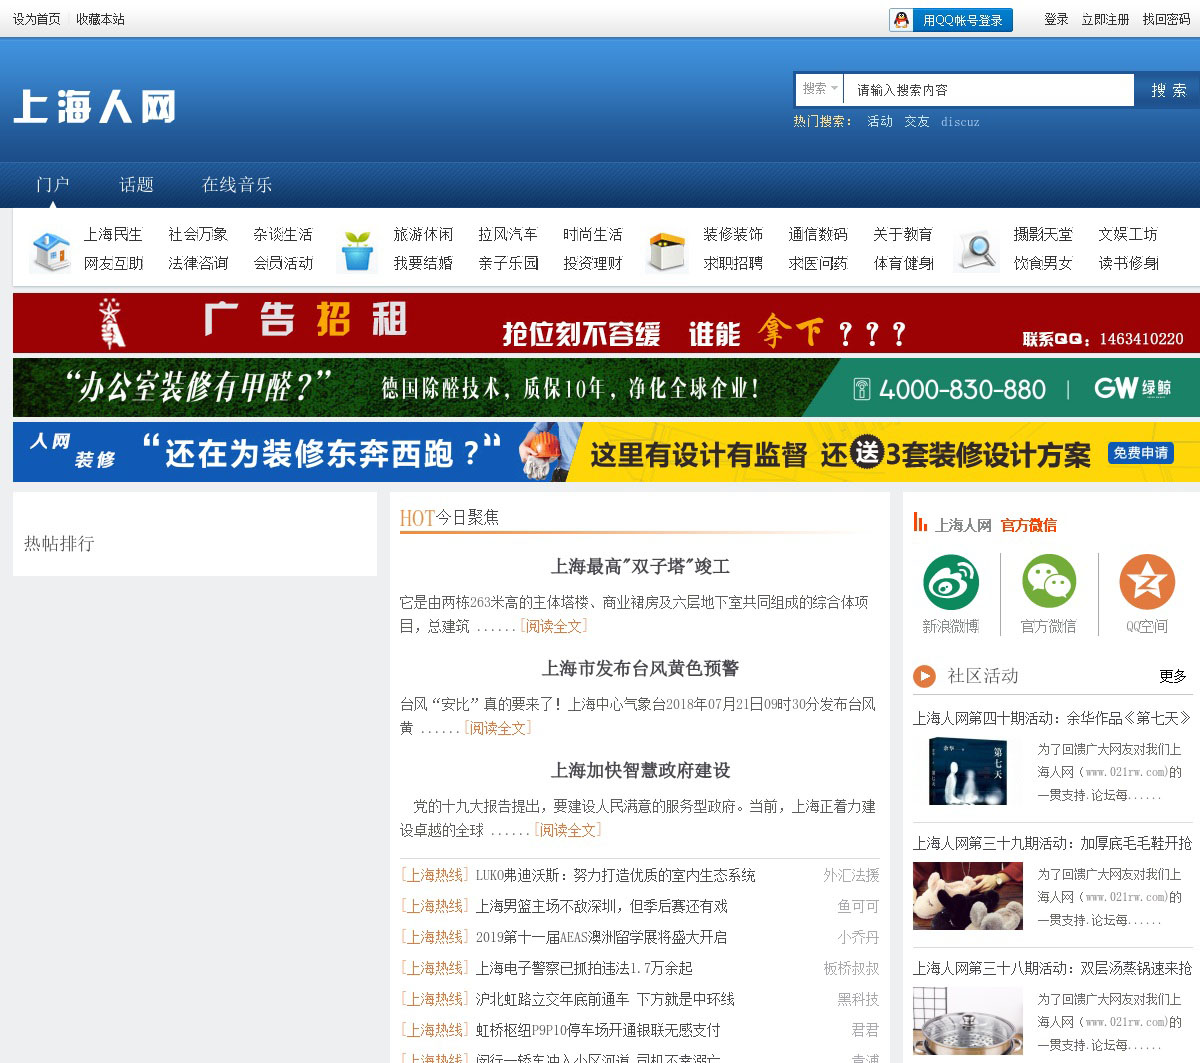Click the QQ空间 star icon
Screen dimensions: 1200x1063
pyautogui.click(x=1146, y=582)
